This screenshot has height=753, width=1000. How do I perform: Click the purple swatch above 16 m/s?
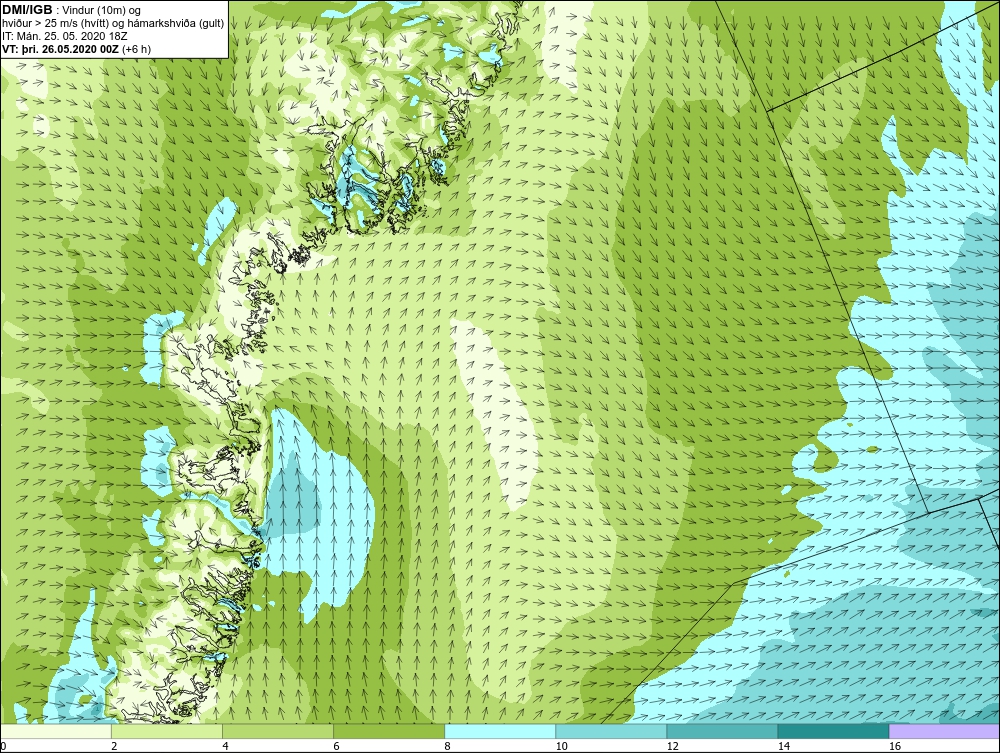click(x=944, y=731)
